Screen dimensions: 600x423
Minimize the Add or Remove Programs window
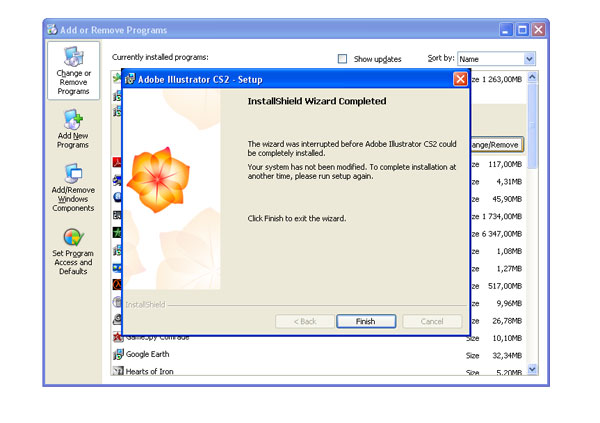click(x=506, y=29)
